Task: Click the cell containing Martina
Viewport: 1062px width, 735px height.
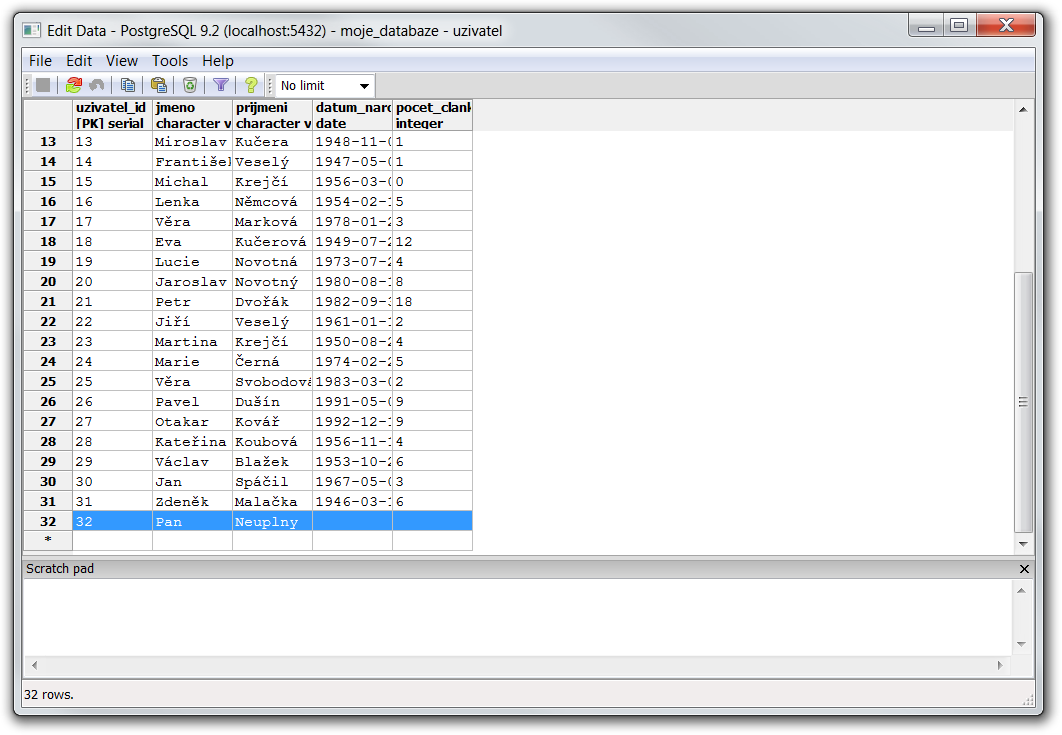Action: pos(192,341)
